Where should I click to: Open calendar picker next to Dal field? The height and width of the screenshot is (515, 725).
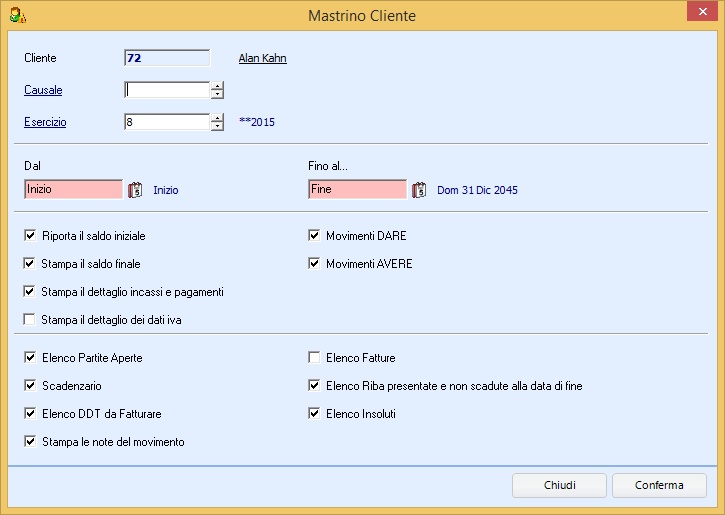[138, 189]
